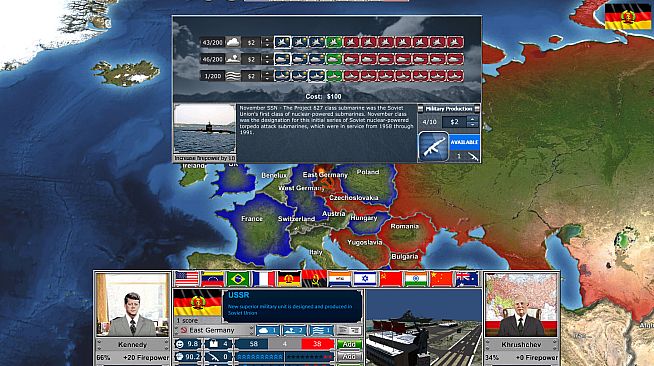Click the 58 / 4 / 38 influence bar

(285, 344)
